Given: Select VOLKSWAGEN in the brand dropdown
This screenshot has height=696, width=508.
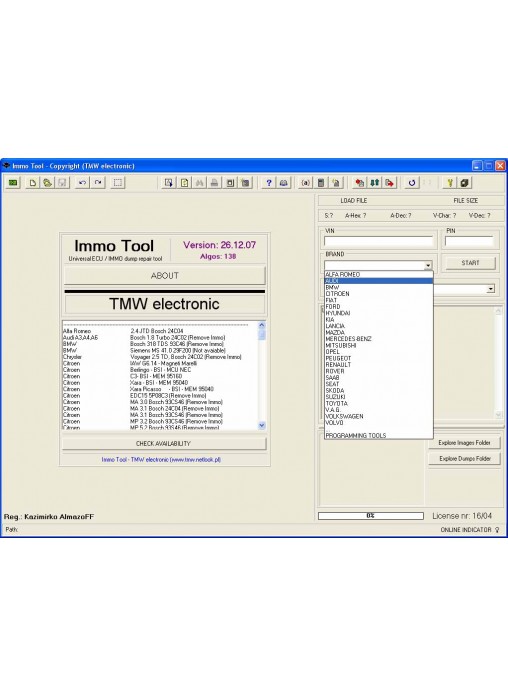Looking at the screenshot, I should point(379,416).
